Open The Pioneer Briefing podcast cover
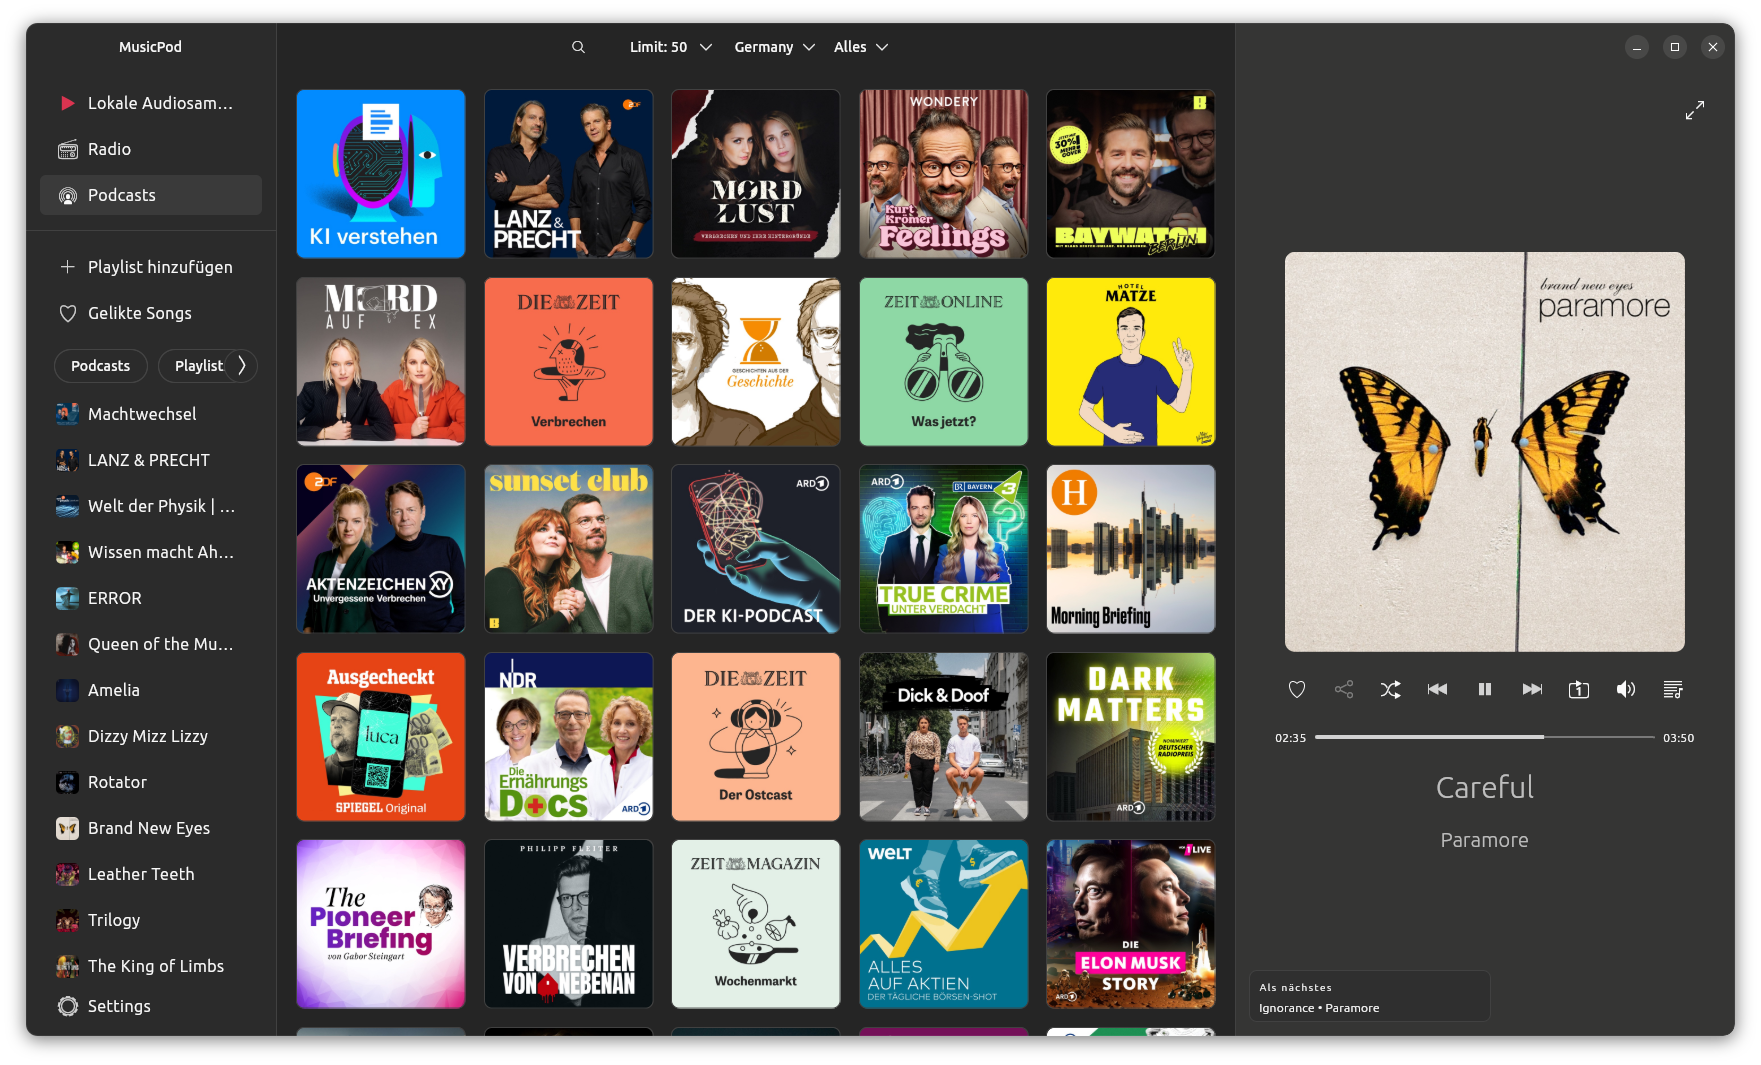 (381, 924)
